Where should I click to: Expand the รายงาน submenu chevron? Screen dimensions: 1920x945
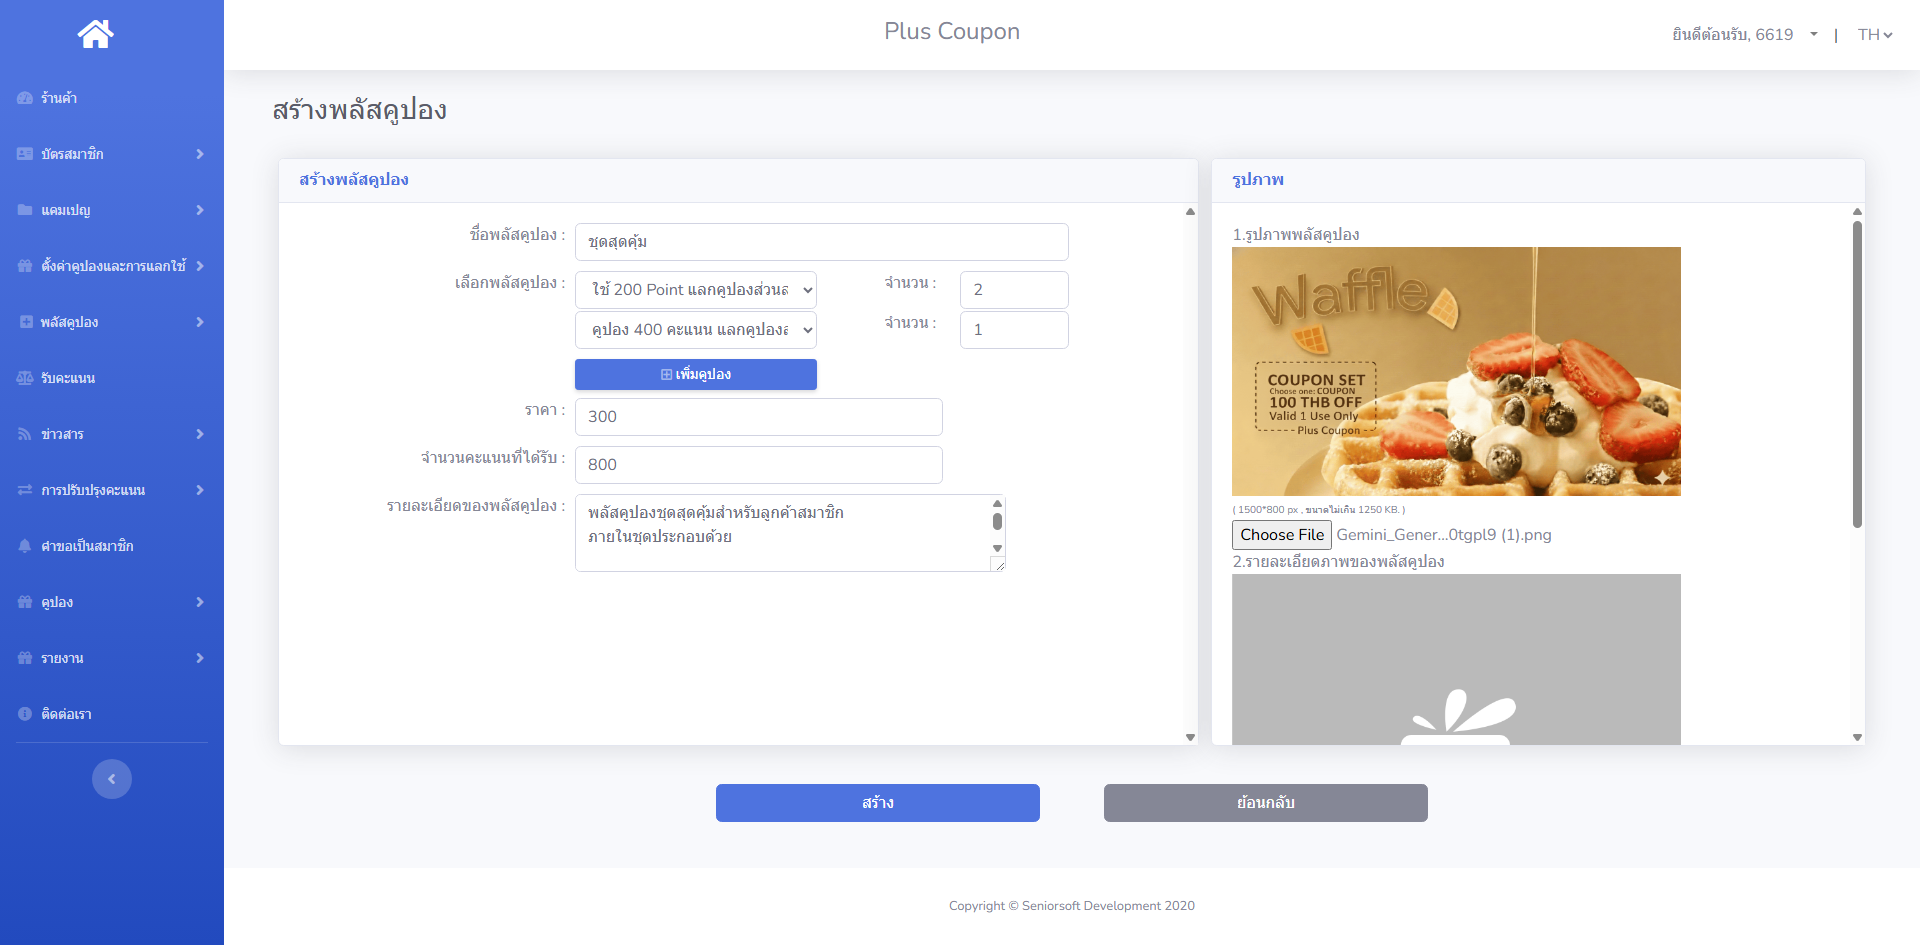tap(200, 658)
